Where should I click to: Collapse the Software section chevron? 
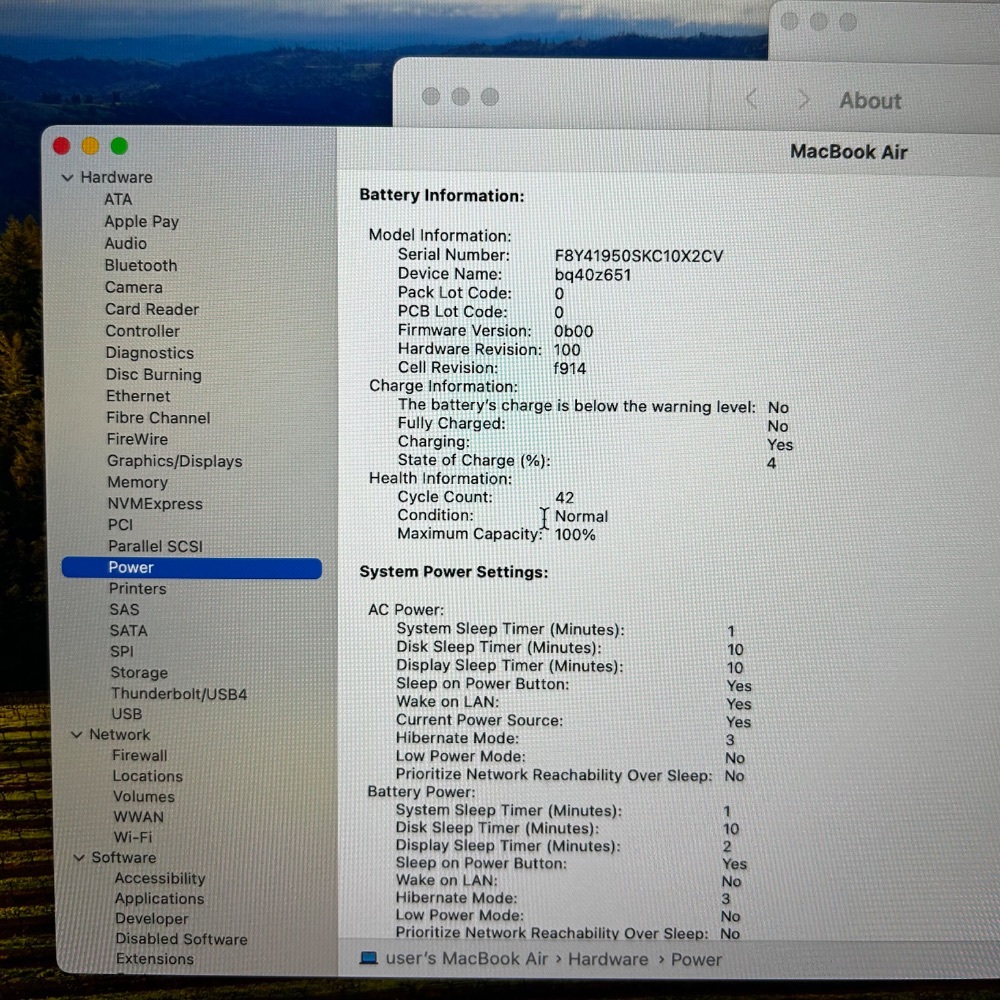pos(79,858)
